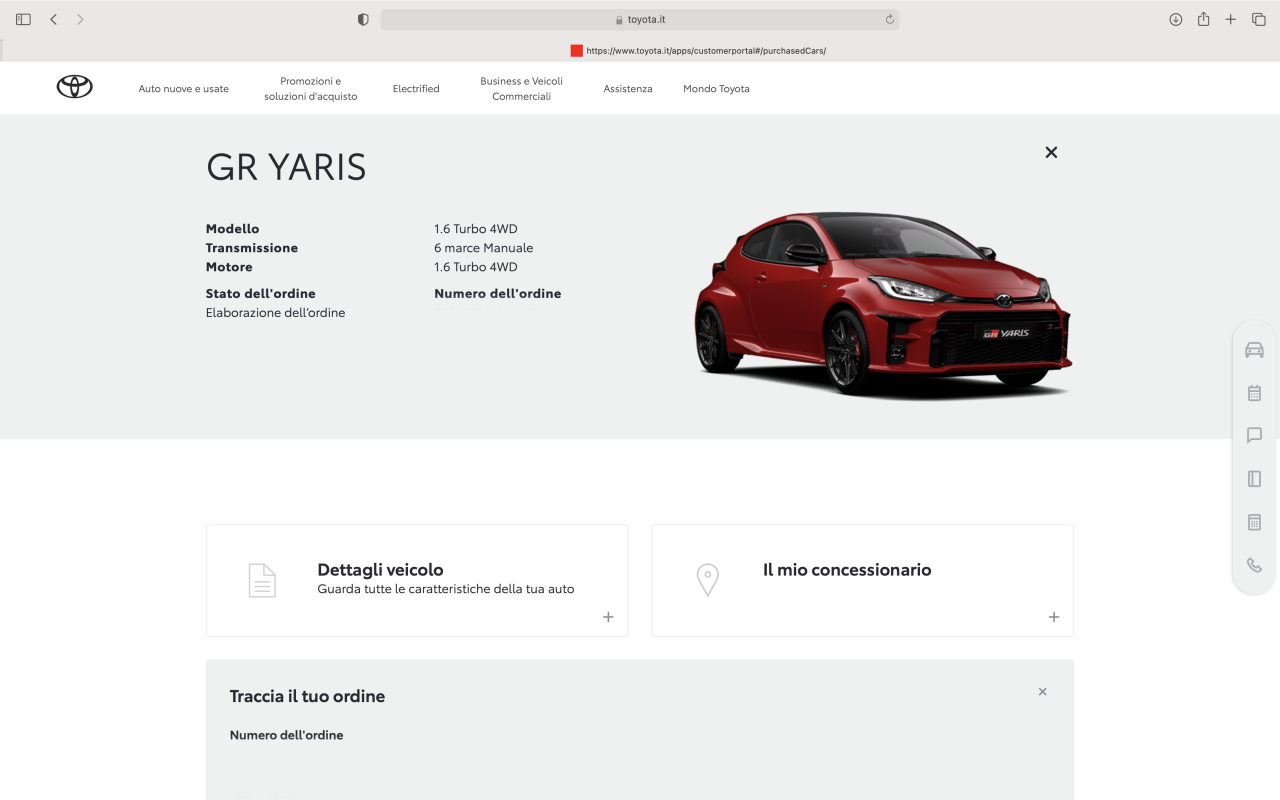
Task: Close the Traccia il tuo ordine section
Action: 1042,692
